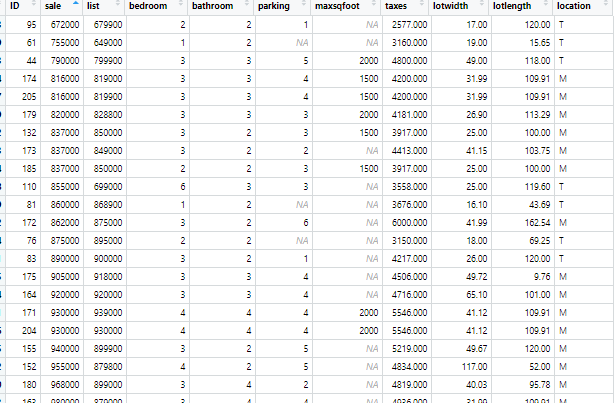Click the list price 879800
The image size is (615, 403).
click(x=108, y=367)
